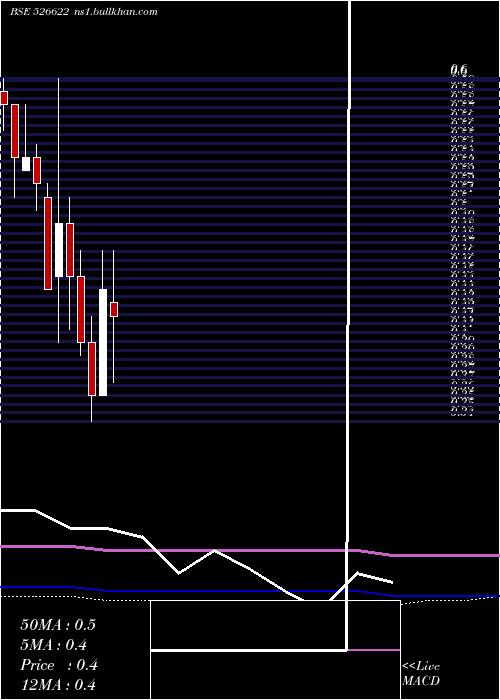Screen dimensions: 500x700
Task: Open the "<<Live MACD" label
Action: 421,674
